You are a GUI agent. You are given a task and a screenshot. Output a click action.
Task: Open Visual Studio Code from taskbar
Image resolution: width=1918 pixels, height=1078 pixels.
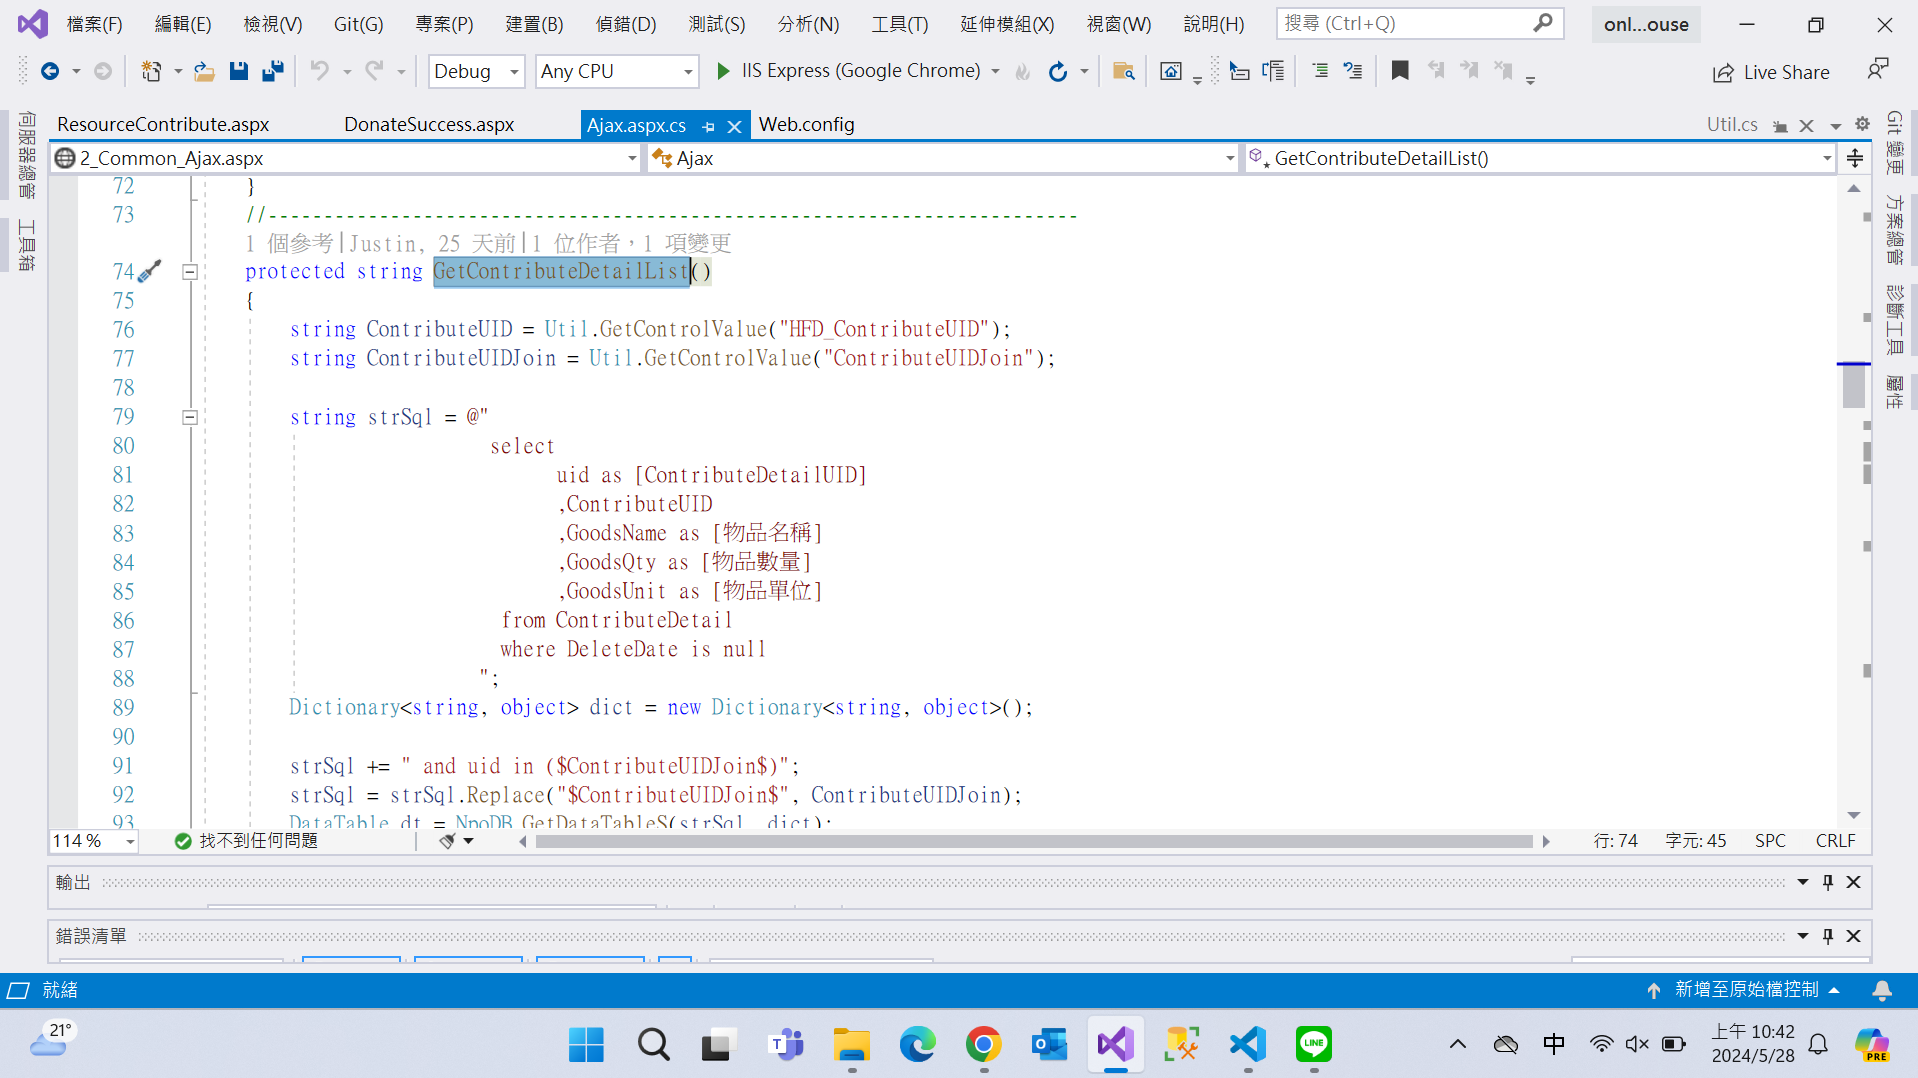(1247, 1045)
